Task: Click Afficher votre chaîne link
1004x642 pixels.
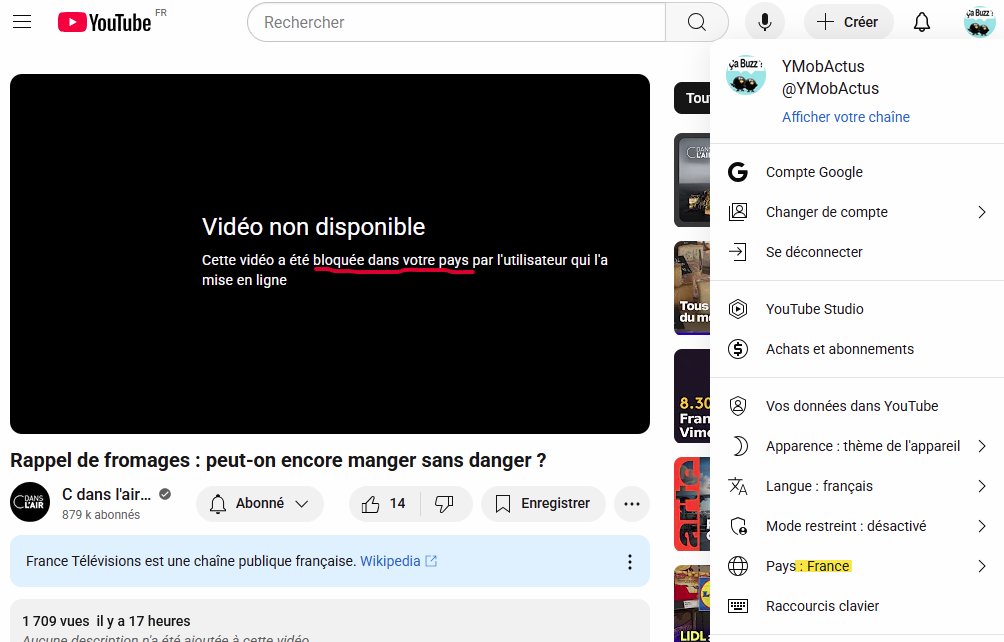Action: pos(845,117)
